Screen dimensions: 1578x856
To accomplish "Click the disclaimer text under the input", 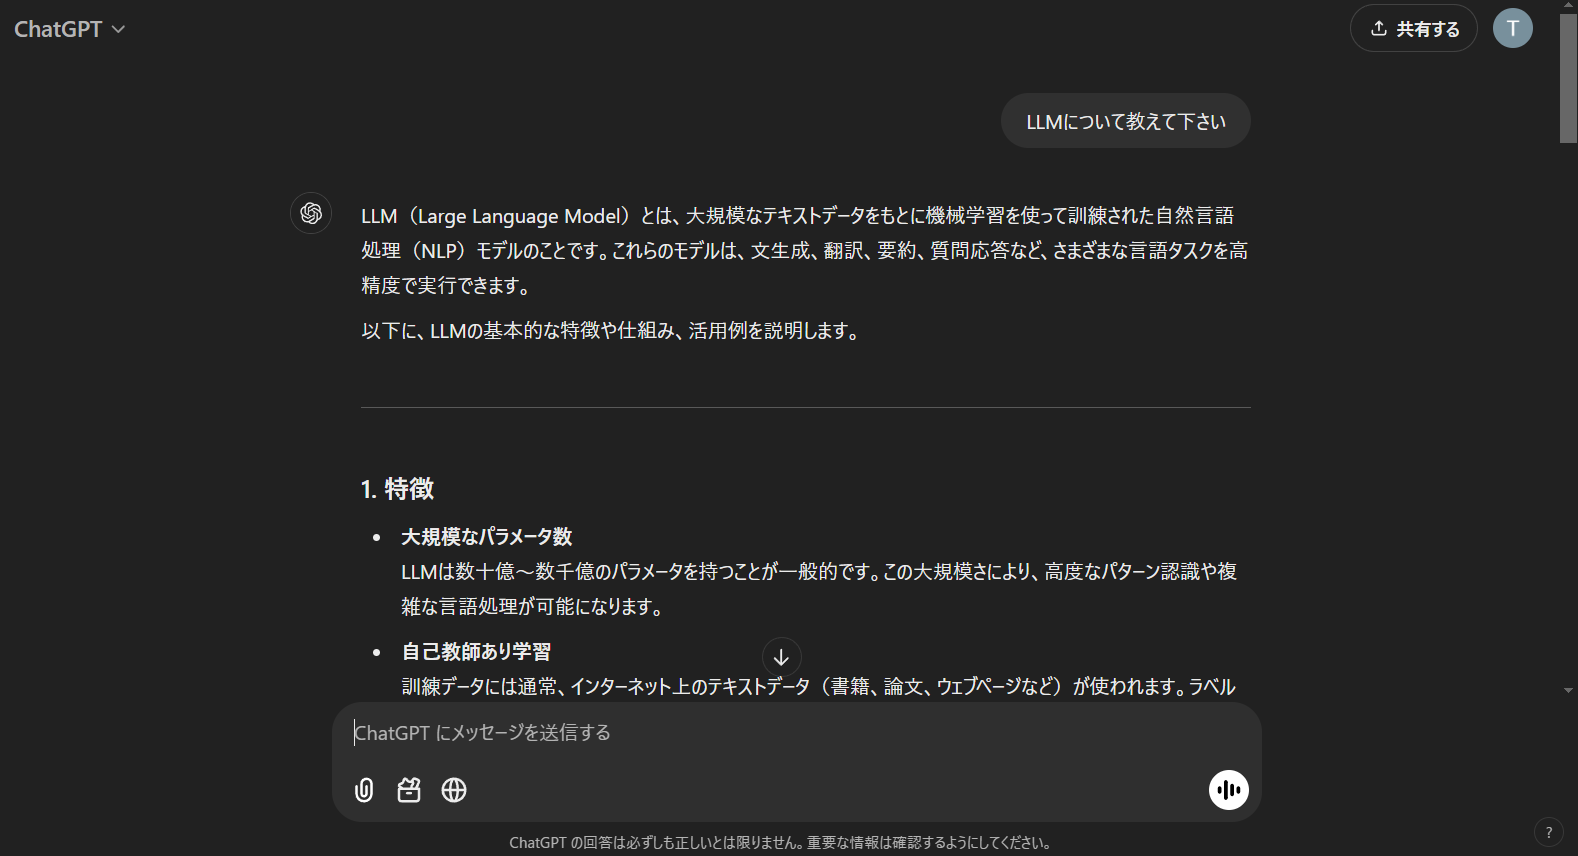I will pyautogui.click(x=781, y=843).
